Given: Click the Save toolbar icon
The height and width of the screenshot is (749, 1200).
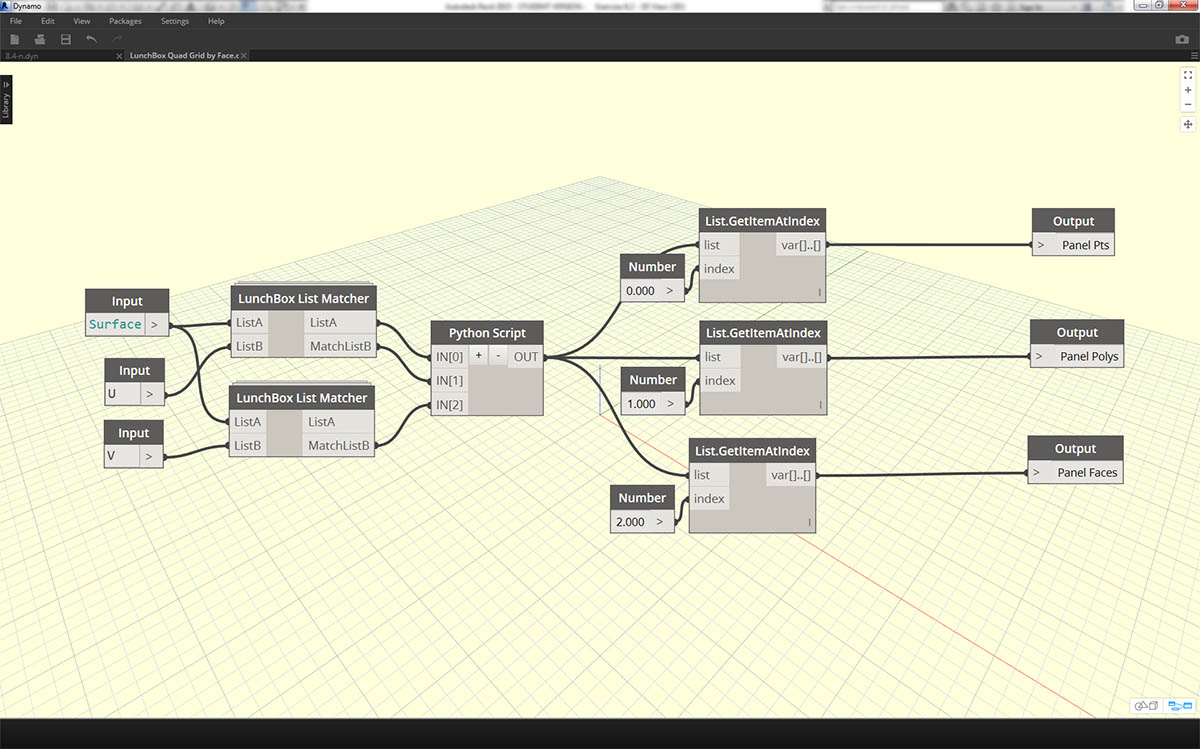Looking at the screenshot, I should pyautogui.click(x=66, y=39).
